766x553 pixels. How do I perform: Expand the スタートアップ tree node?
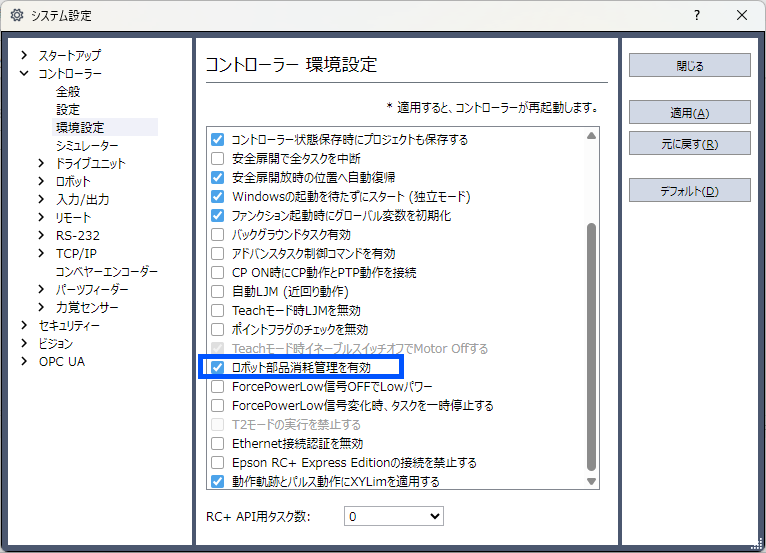[24, 55]
